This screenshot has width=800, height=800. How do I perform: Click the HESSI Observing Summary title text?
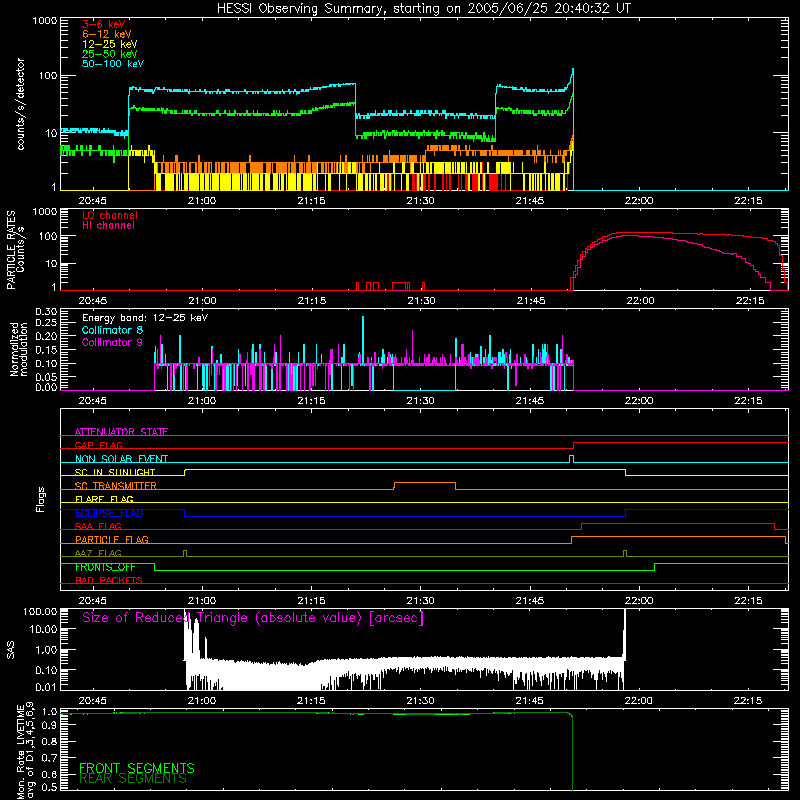(x=424, y=9)
